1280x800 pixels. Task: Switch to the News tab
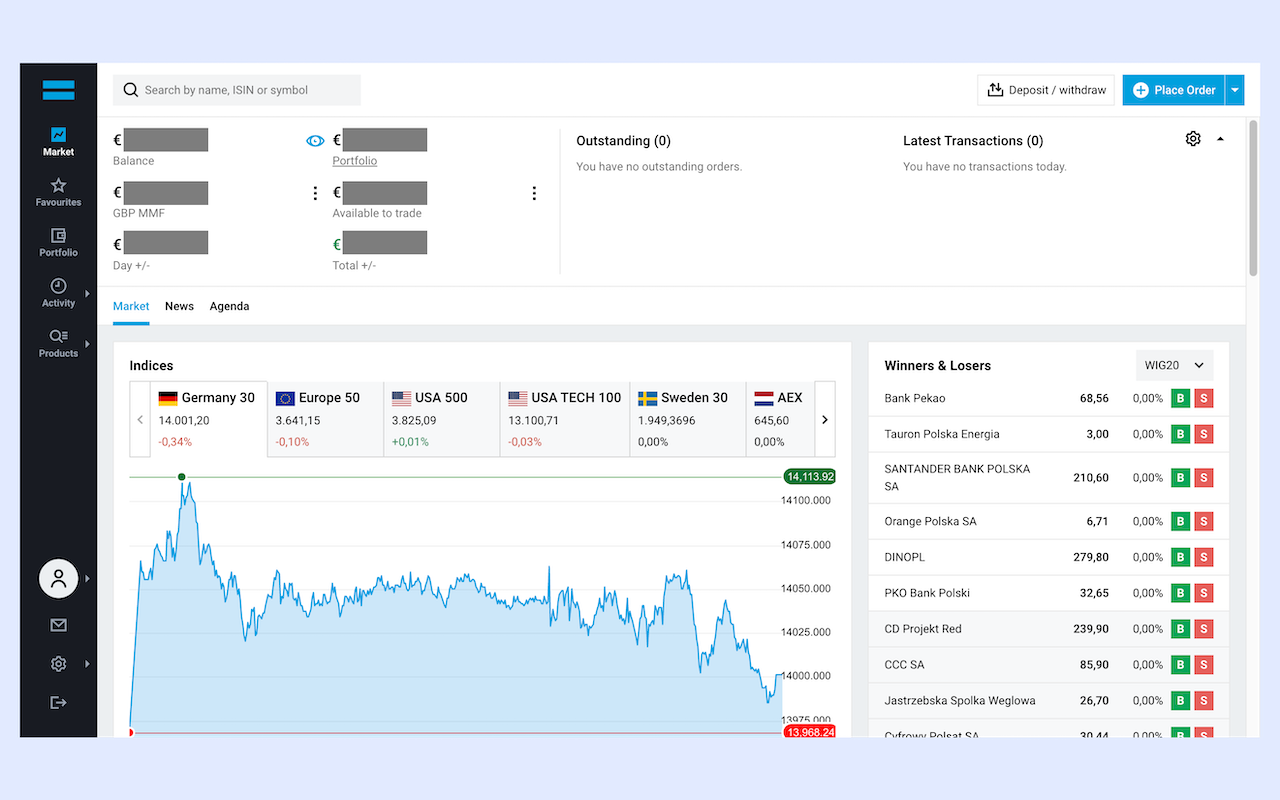click(x=179, y=306)
